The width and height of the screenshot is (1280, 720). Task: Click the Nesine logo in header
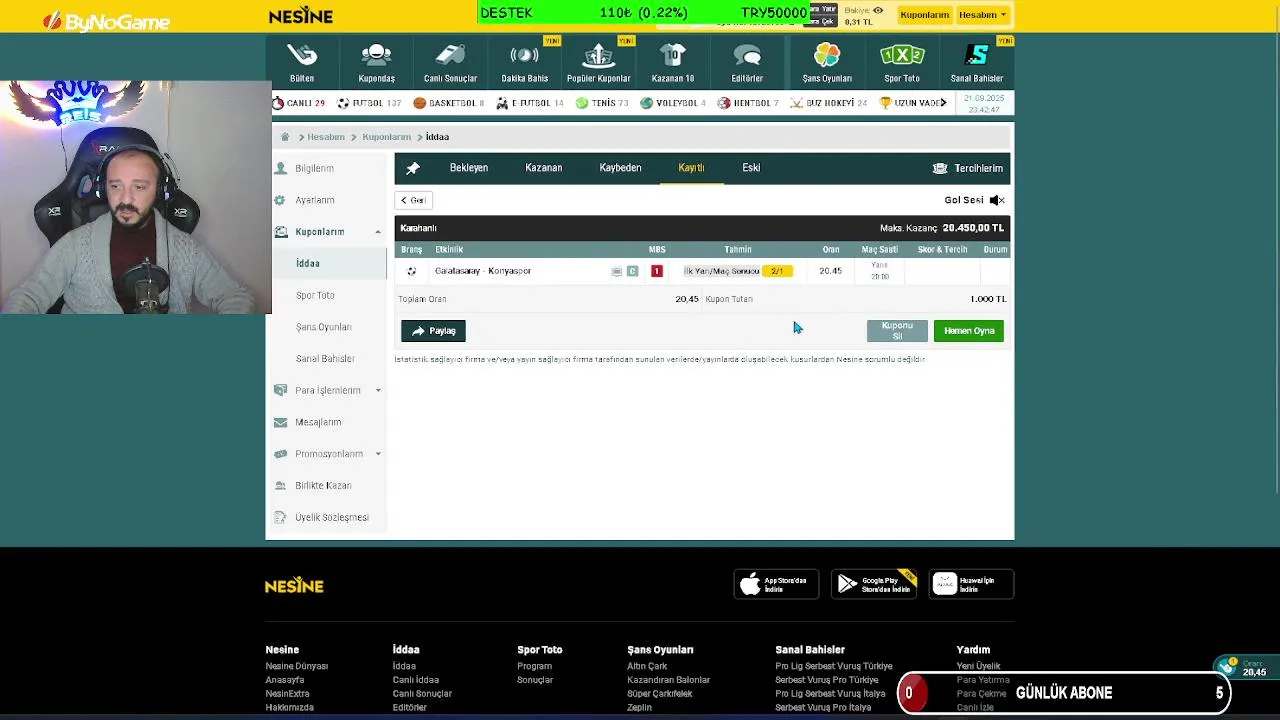301,15
